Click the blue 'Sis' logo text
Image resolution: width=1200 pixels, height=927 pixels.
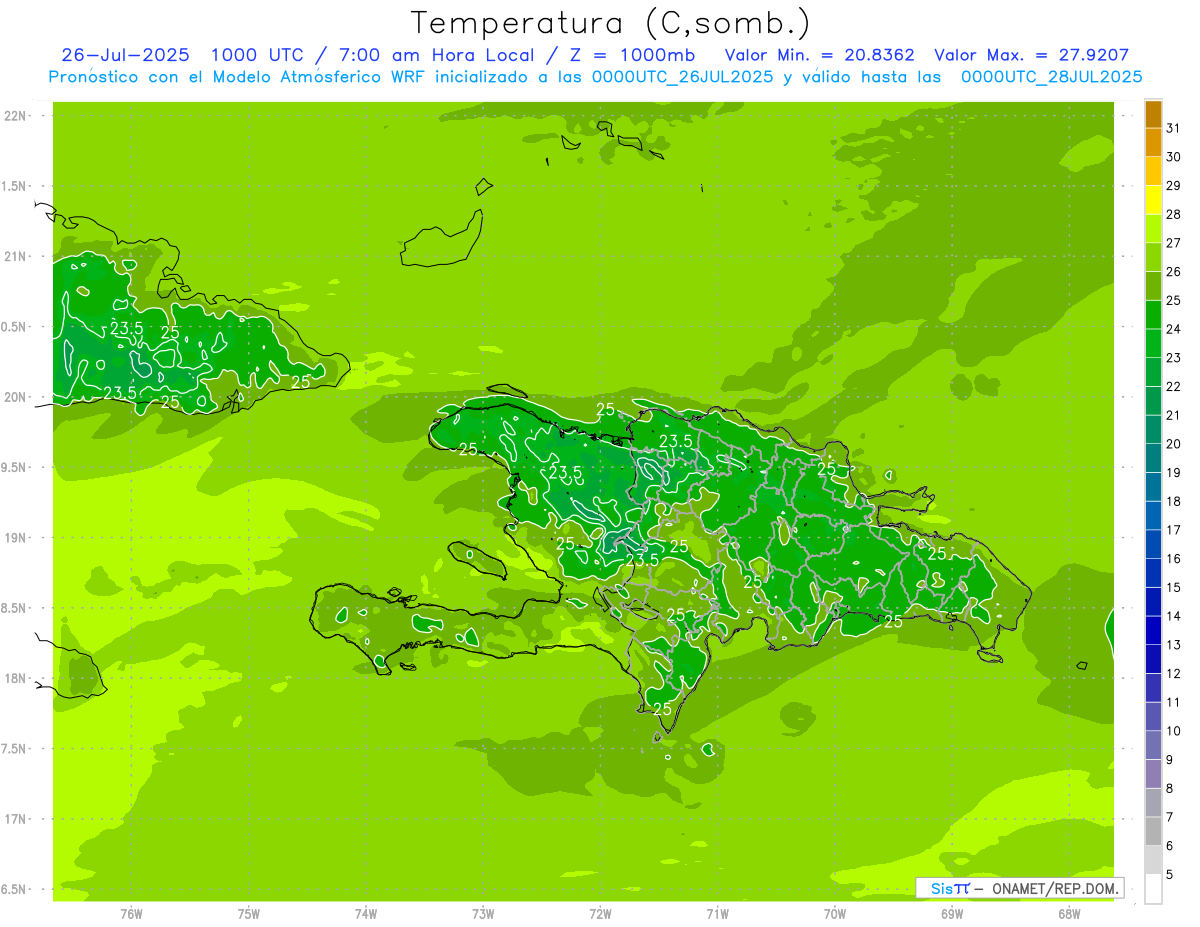pos(942,888)
